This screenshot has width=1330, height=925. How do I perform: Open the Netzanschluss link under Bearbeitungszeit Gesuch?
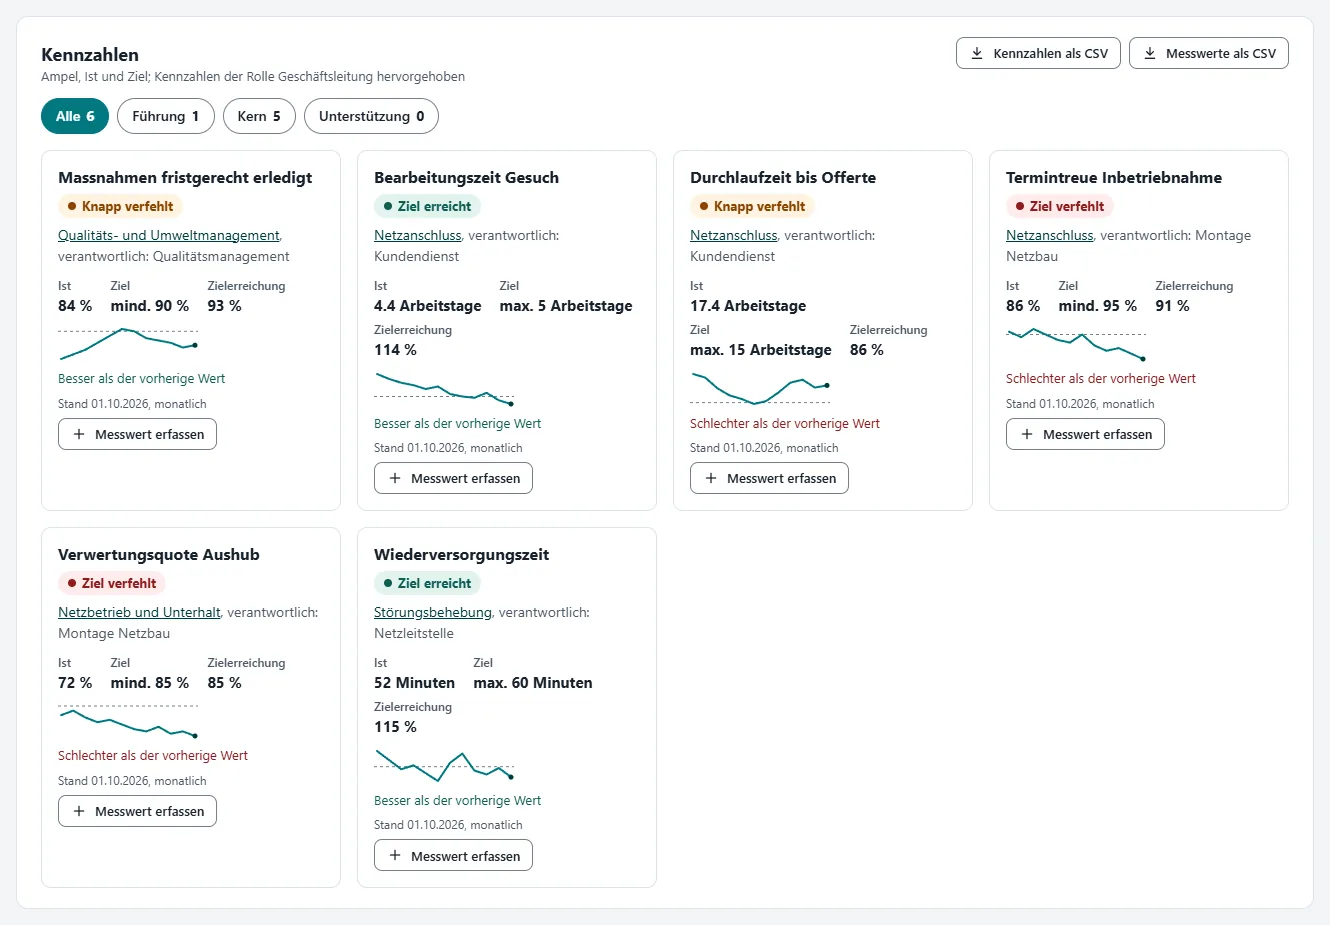point(418,235)
